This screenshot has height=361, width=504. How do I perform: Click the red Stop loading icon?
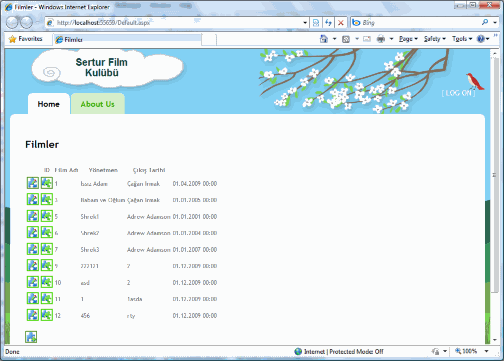tap(341, 23)
